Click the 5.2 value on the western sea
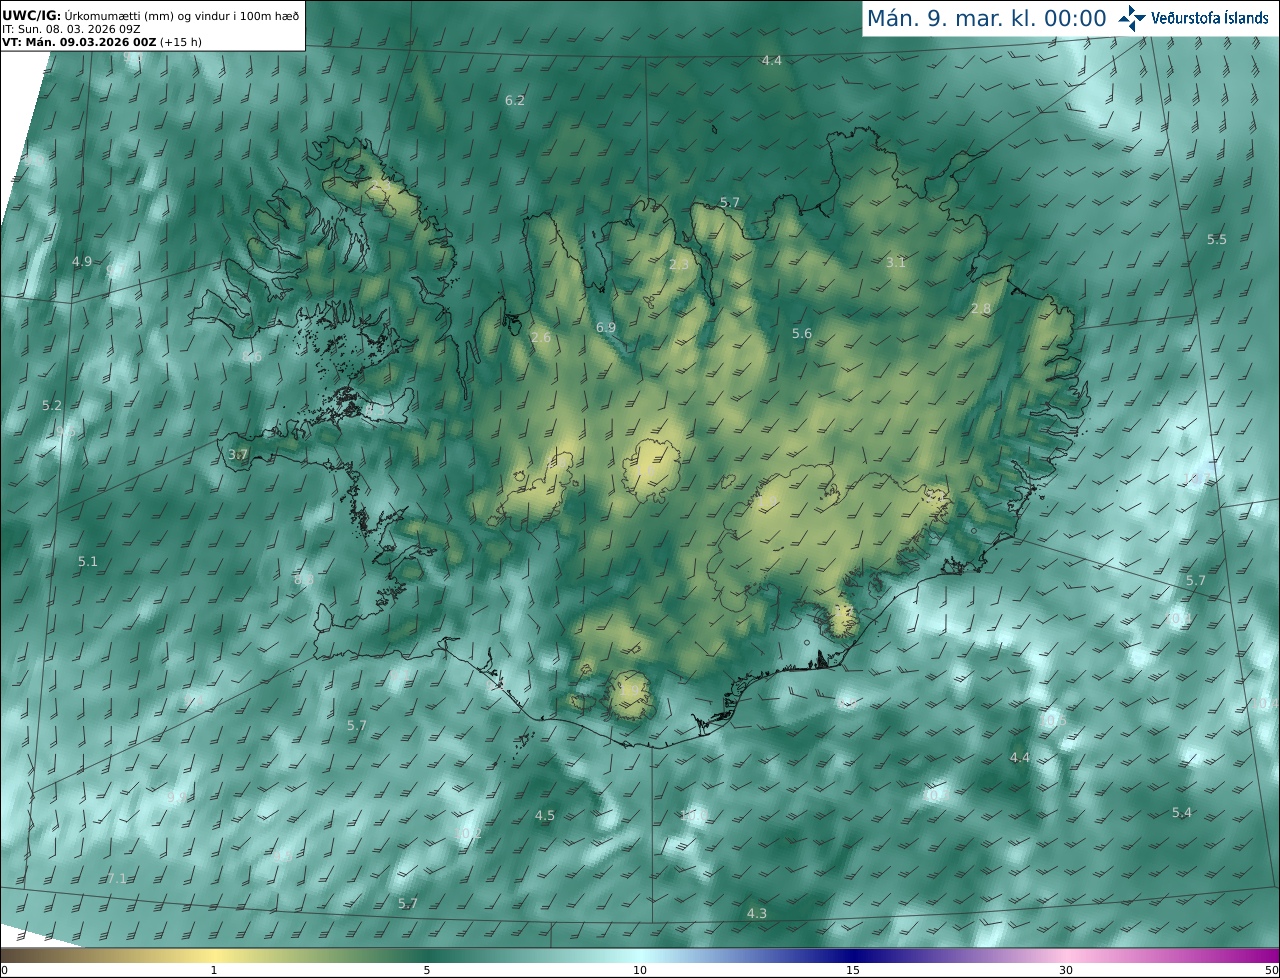Screen dimensions: 1280x978 point(52,406)
